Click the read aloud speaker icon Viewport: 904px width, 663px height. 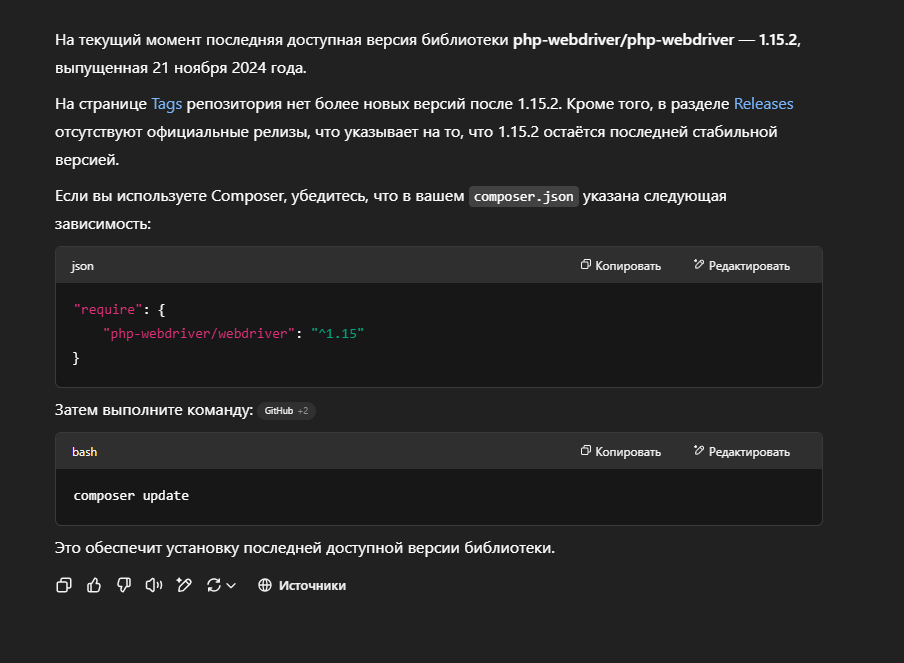point(153,585)
